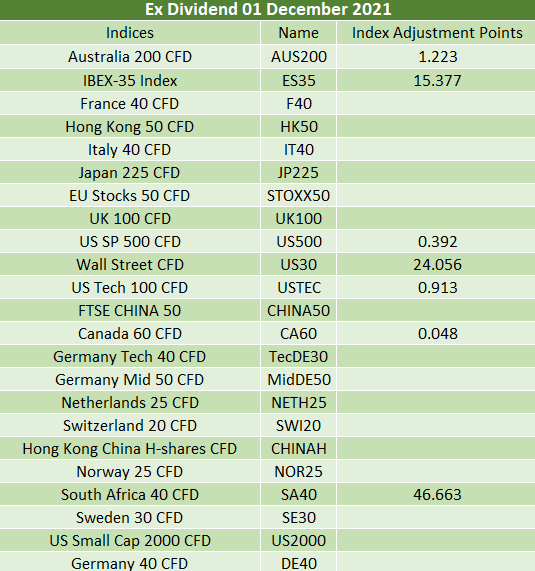Image resolution: width=535 pixels, height=571 pixels.
Task: Click the Indices column header
Action: point(130,33)
